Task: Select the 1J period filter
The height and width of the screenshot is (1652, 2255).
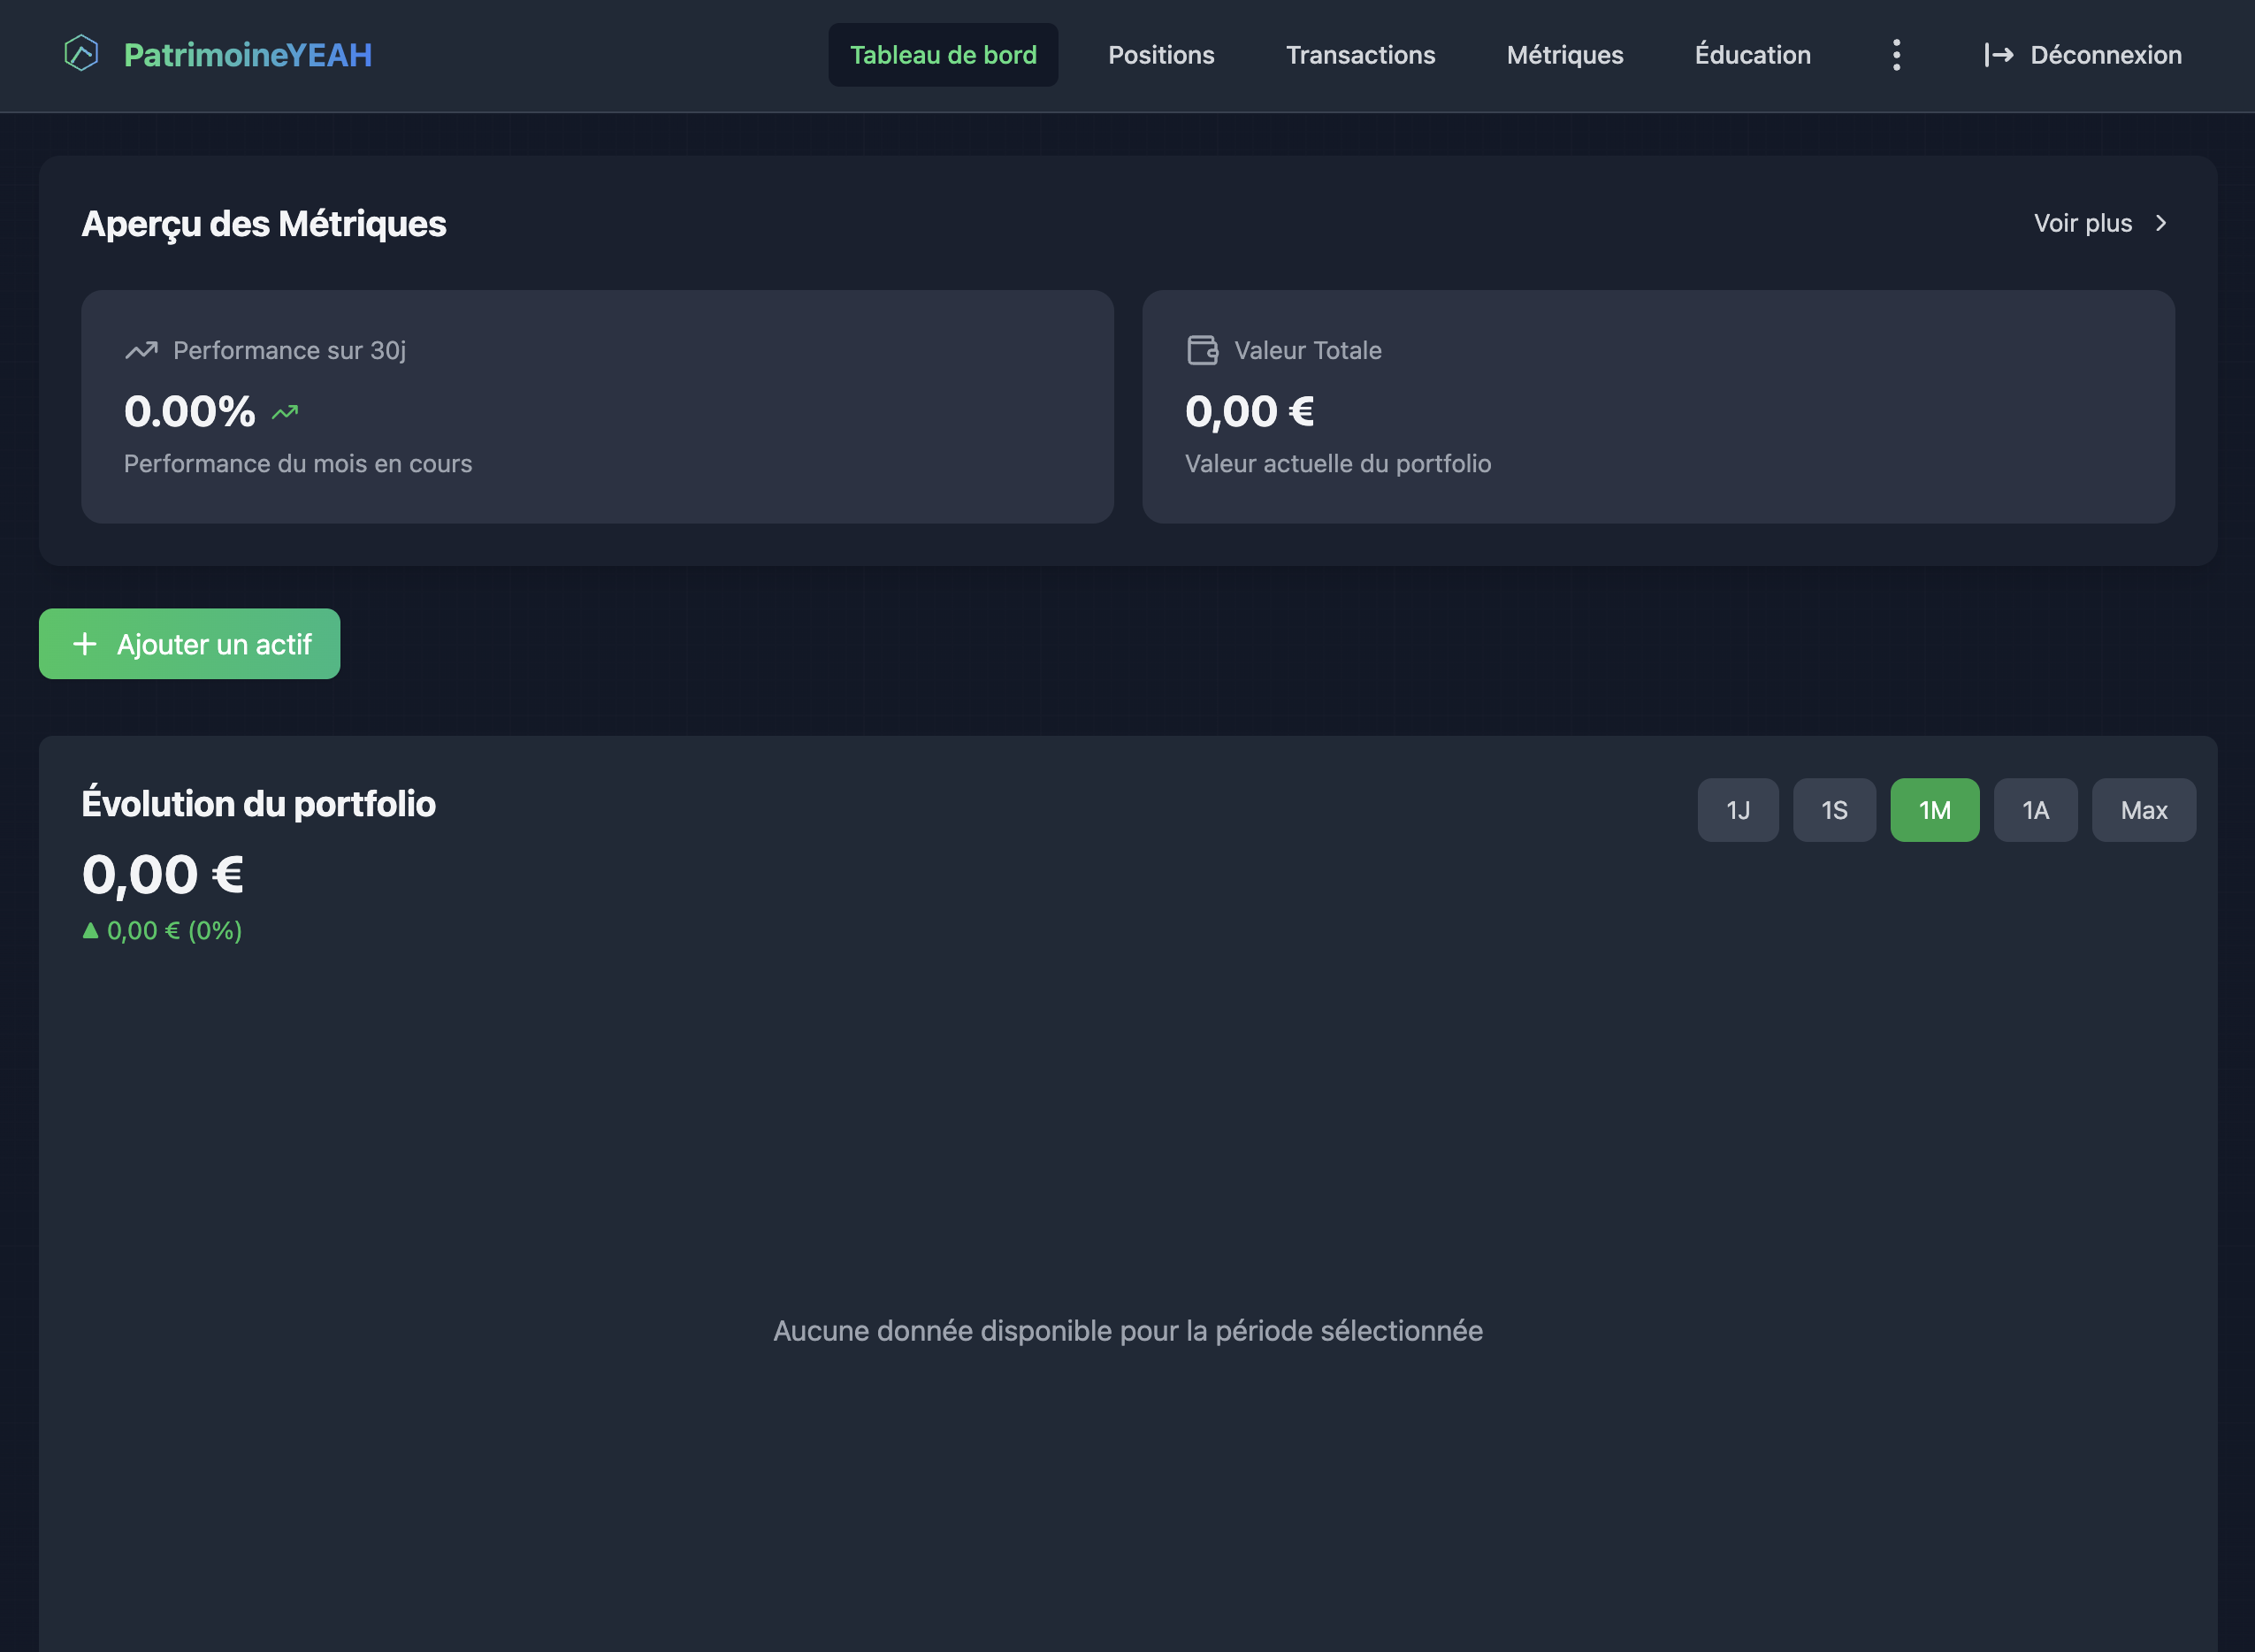Action: 1738,810
